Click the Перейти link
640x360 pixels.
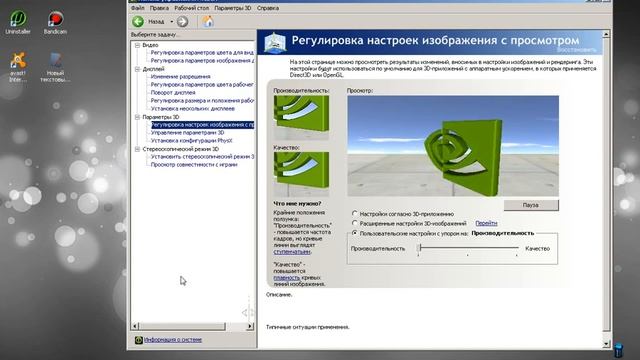[x=486, y=223]
